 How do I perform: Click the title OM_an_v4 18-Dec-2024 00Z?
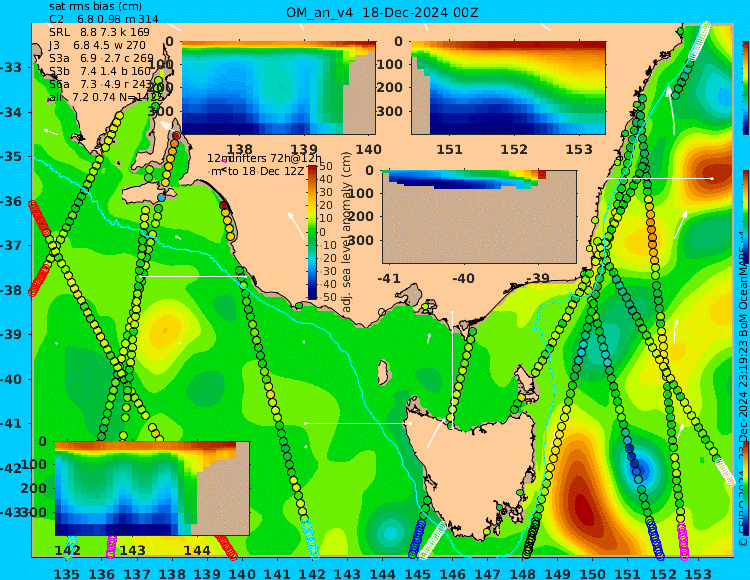382,12
